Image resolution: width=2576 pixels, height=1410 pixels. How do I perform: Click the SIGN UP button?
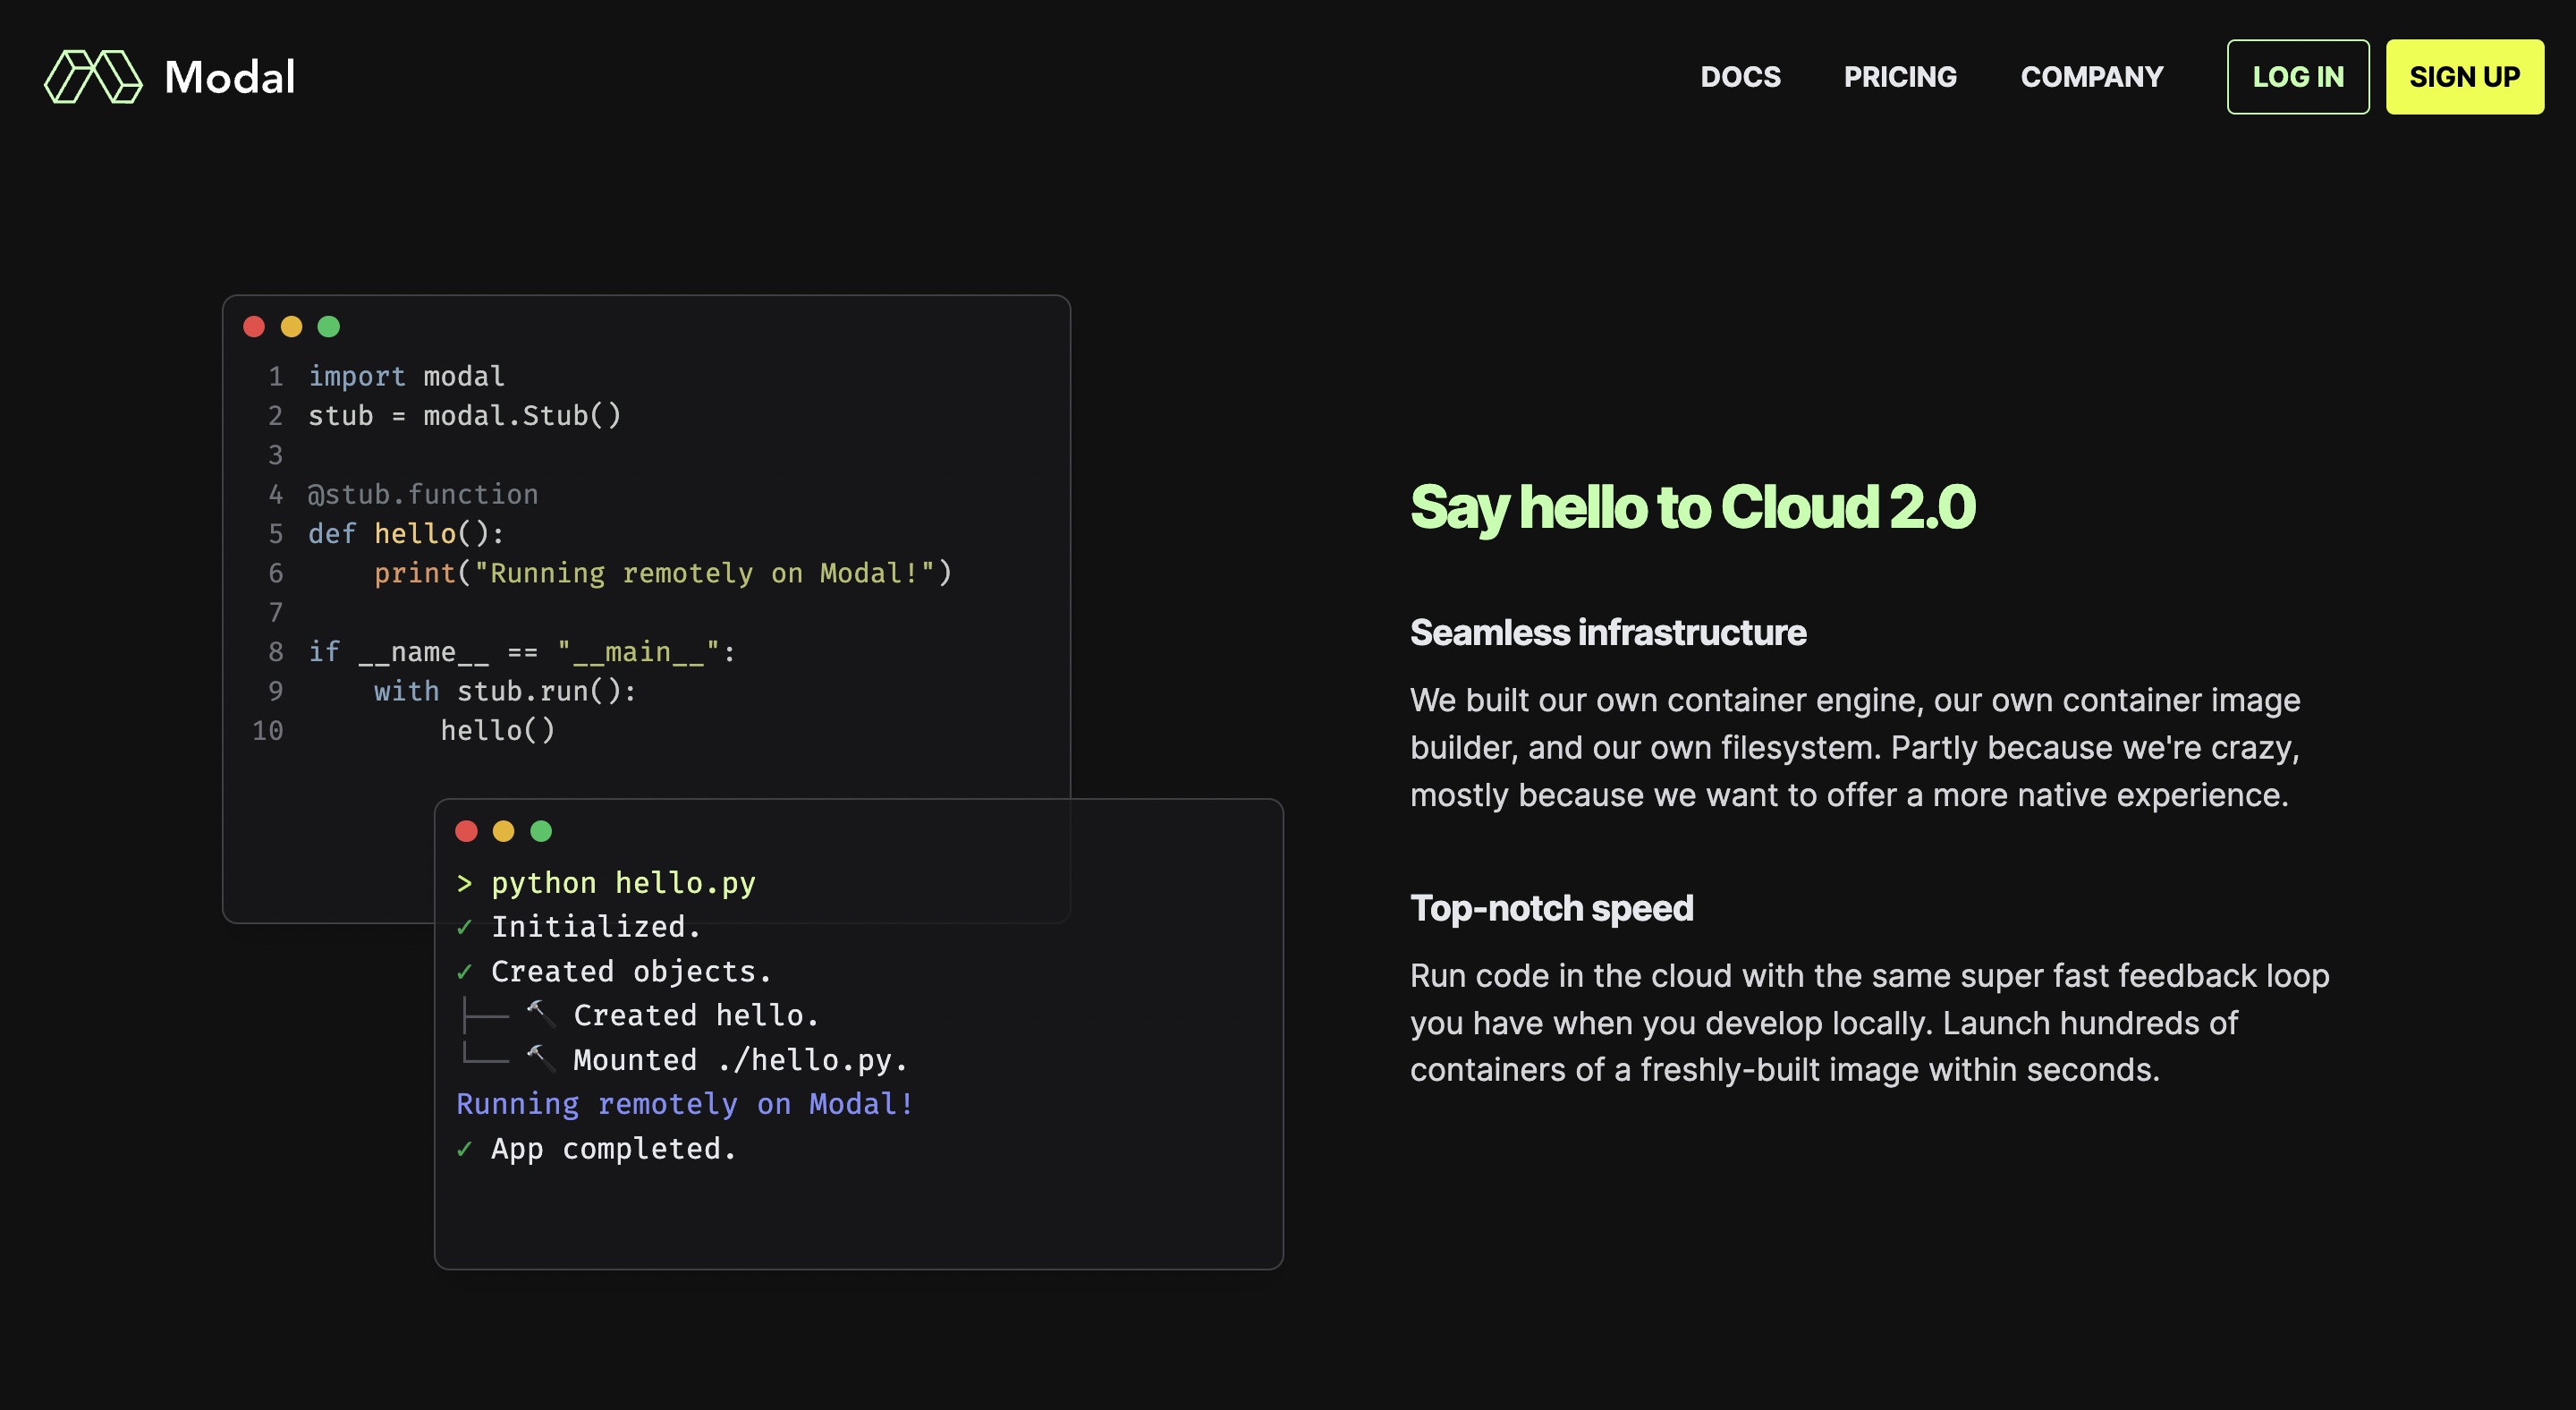coord(2464,77)
